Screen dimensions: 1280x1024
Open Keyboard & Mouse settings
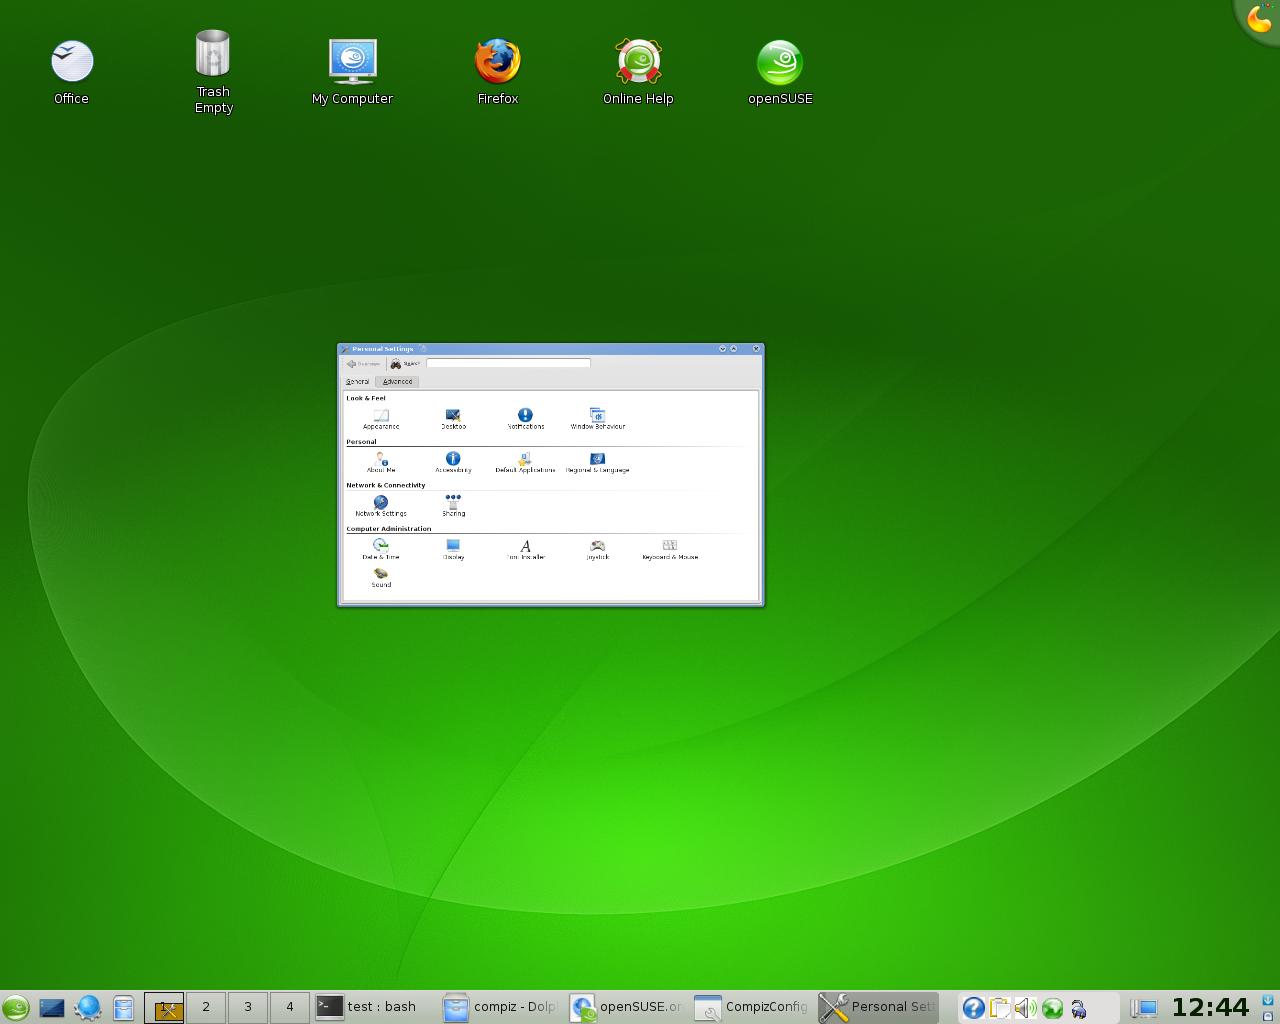[670, 549]
